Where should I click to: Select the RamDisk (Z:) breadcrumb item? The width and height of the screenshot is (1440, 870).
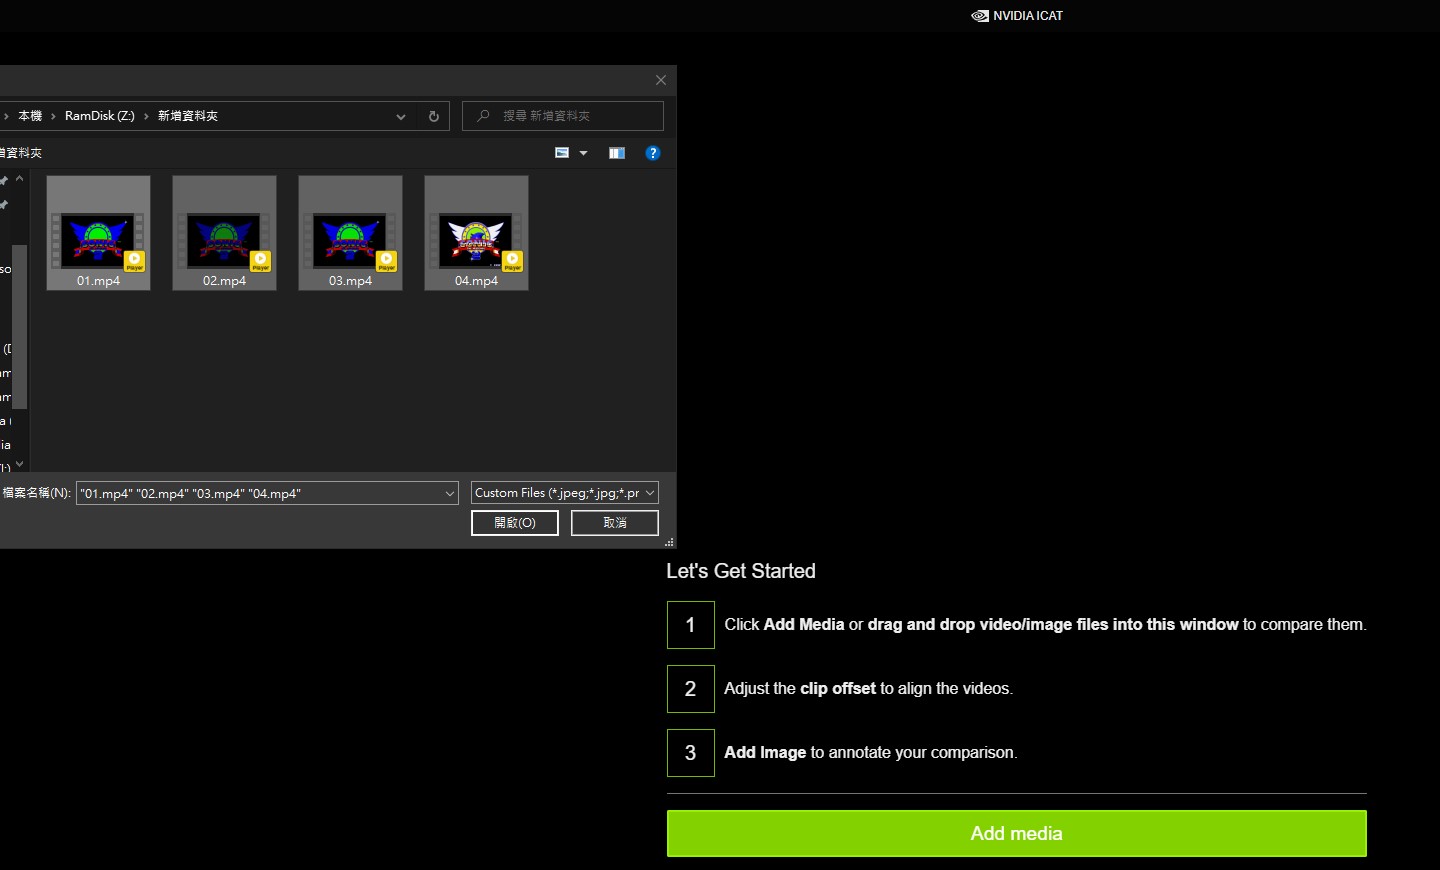[x=98, y=115]
